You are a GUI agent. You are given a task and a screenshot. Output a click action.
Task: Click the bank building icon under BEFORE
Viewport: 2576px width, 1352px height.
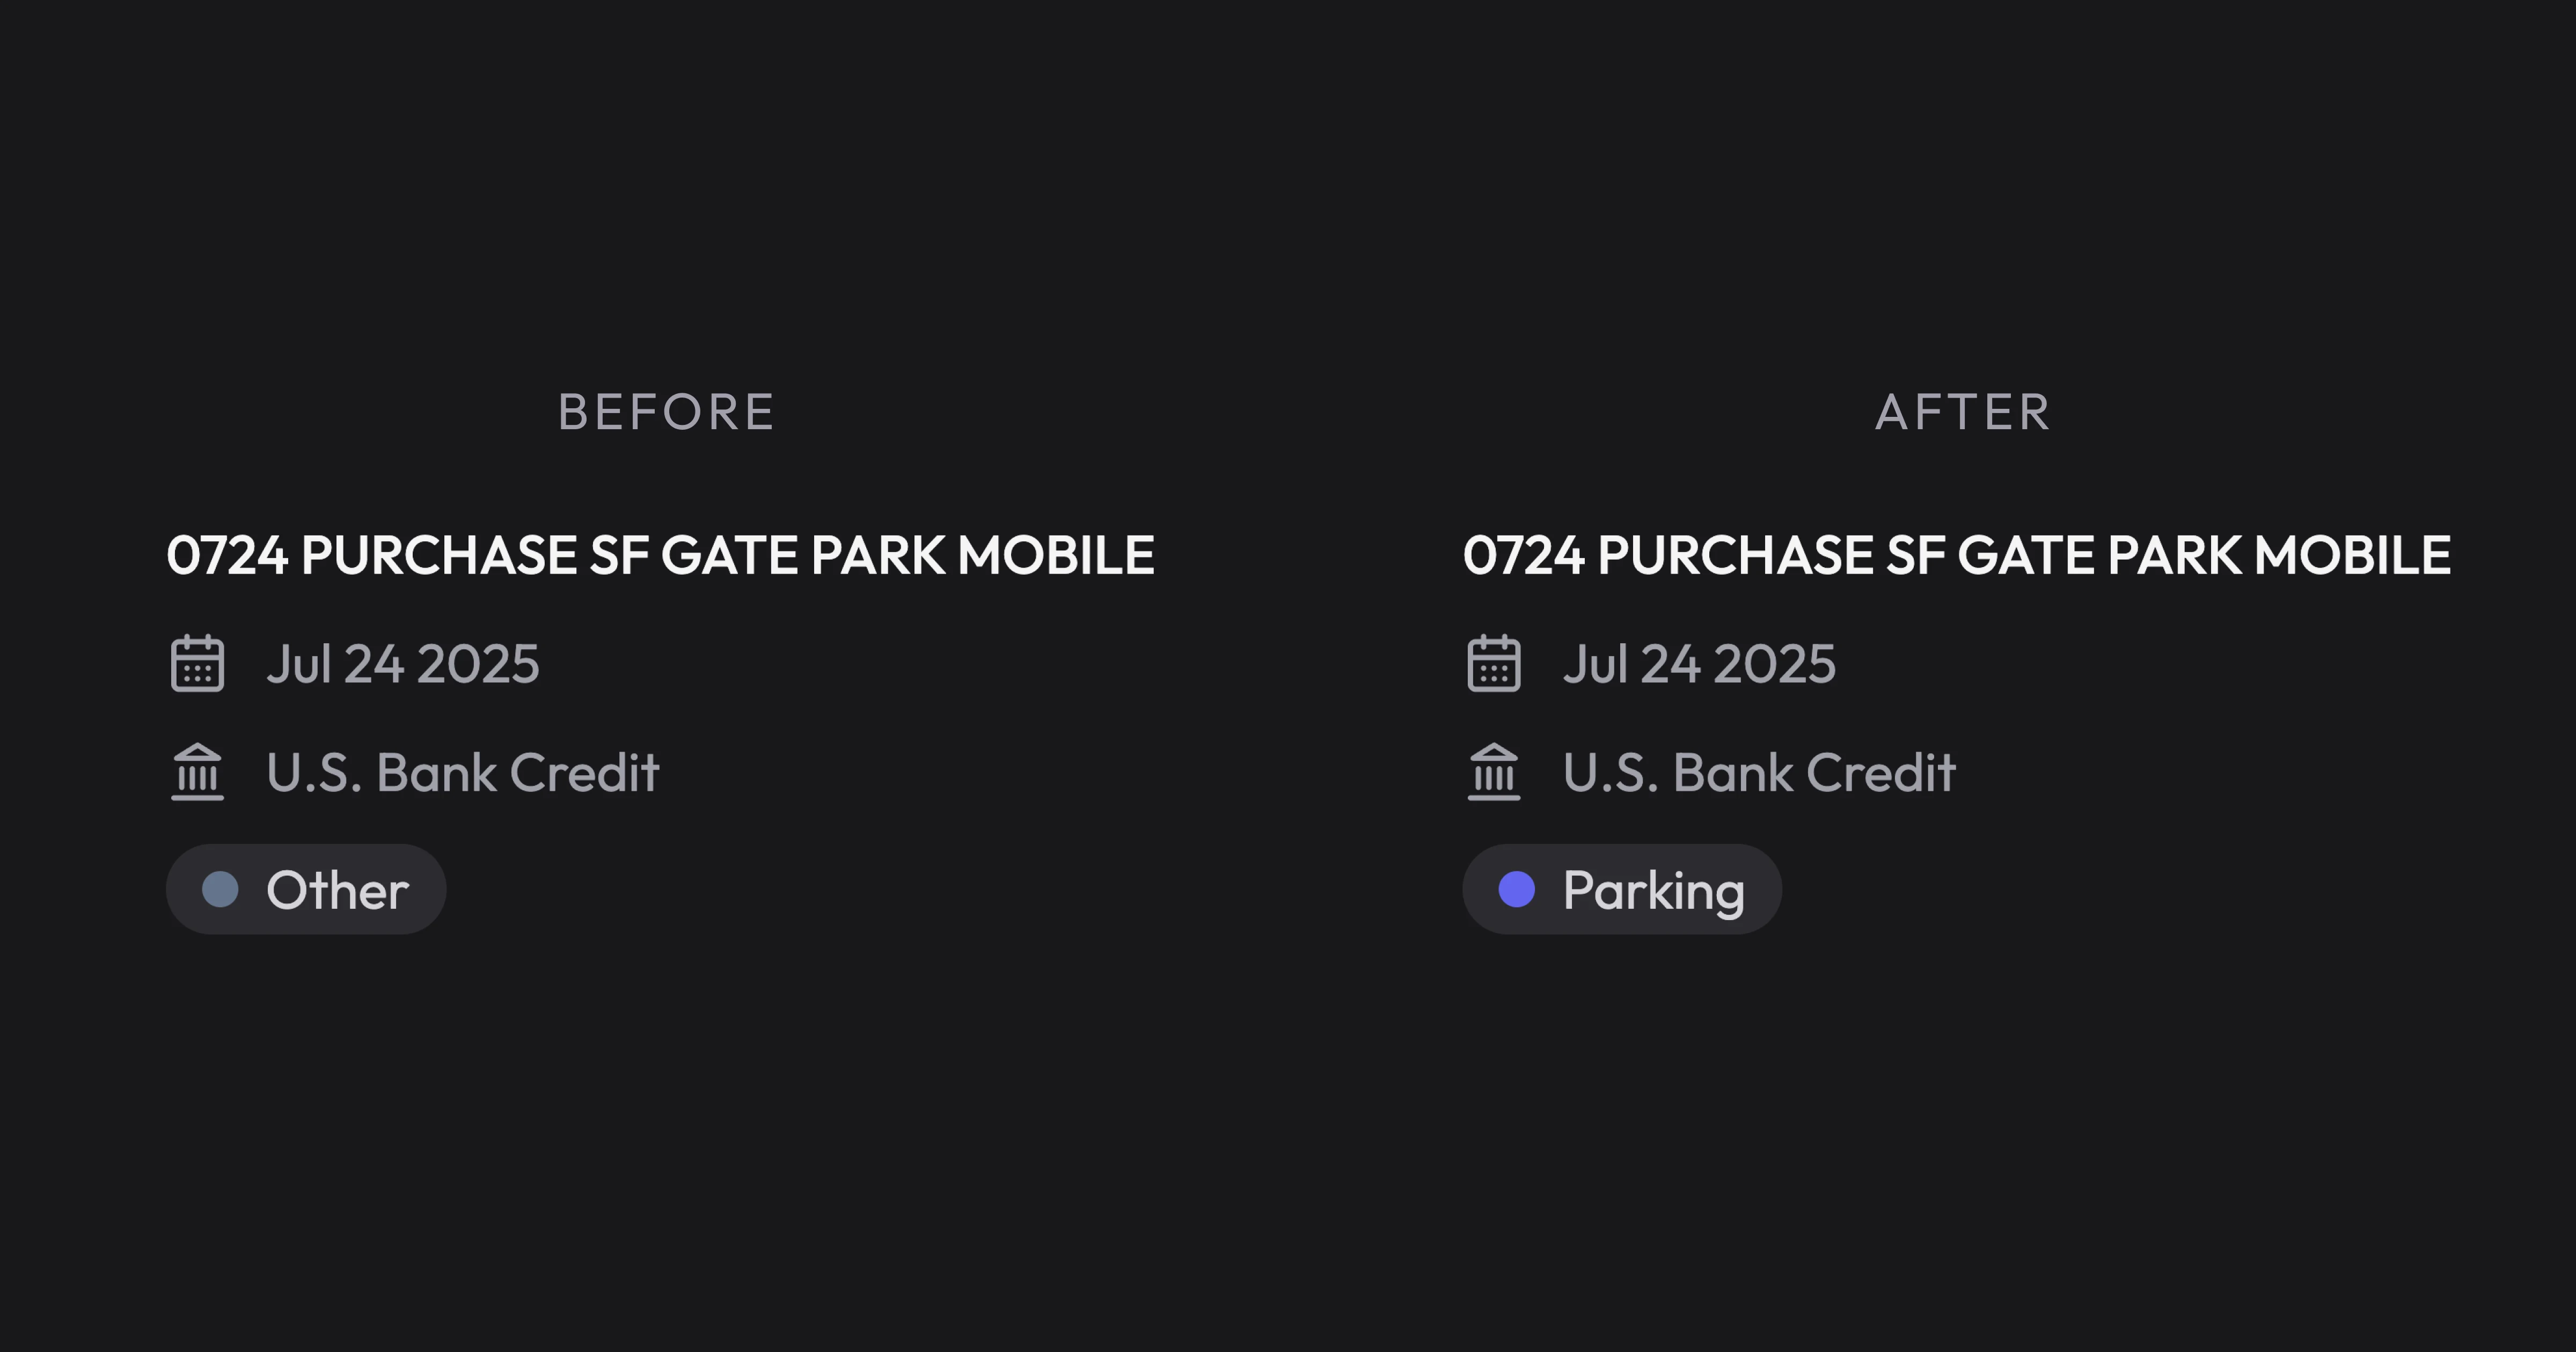(197, 772)
